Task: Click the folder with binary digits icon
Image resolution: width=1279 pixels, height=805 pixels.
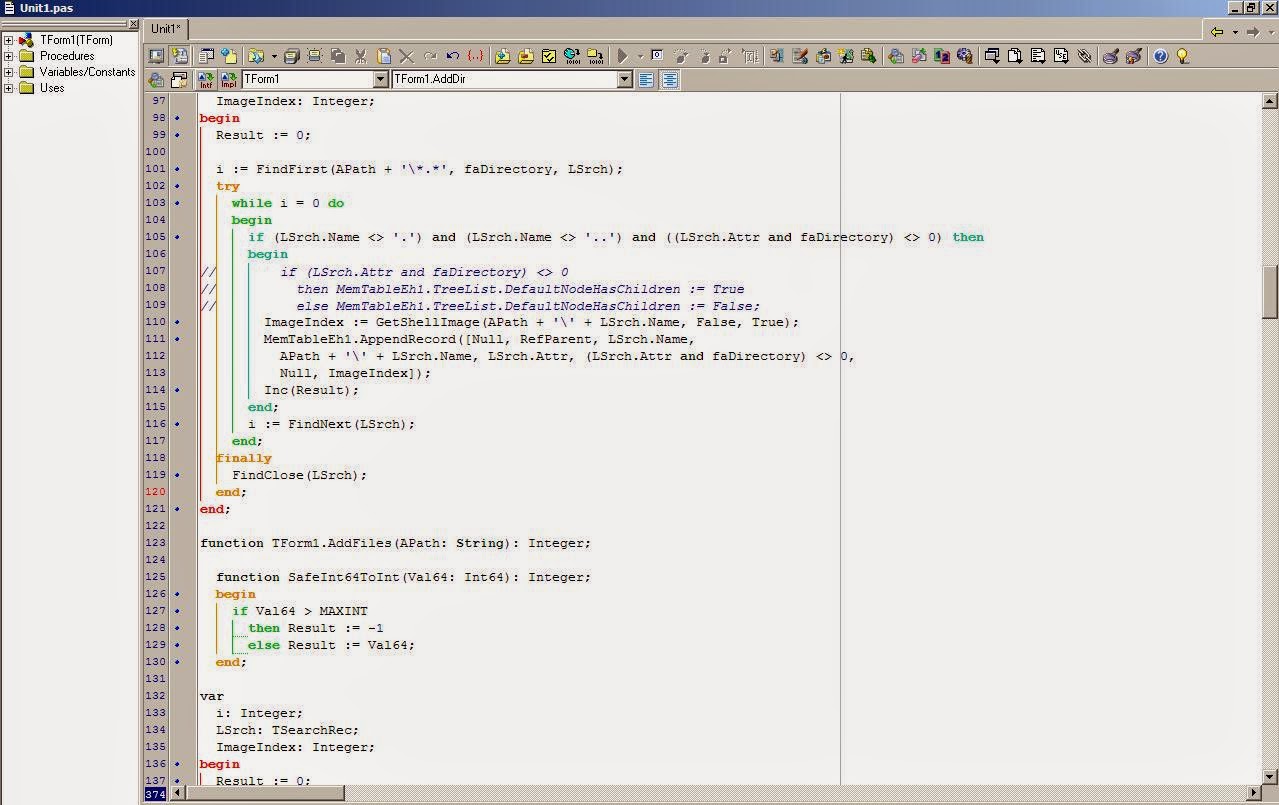Action: tap(595, 56)
